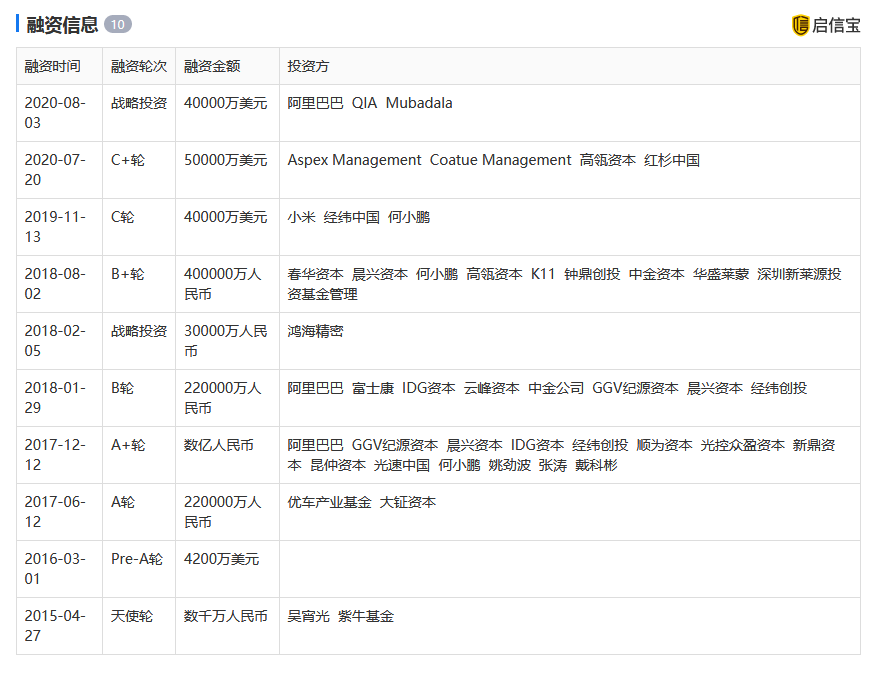
Task: Open 钟鼎创投 investor link
Action: [x=592, y=274]
